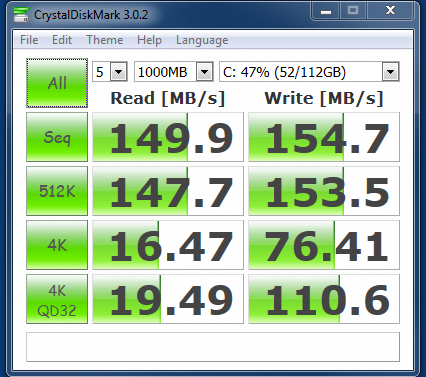This screenshot has width=426, height=377.
Task: Click the Seq read result 149.9
Action: [x=168, y=137]
